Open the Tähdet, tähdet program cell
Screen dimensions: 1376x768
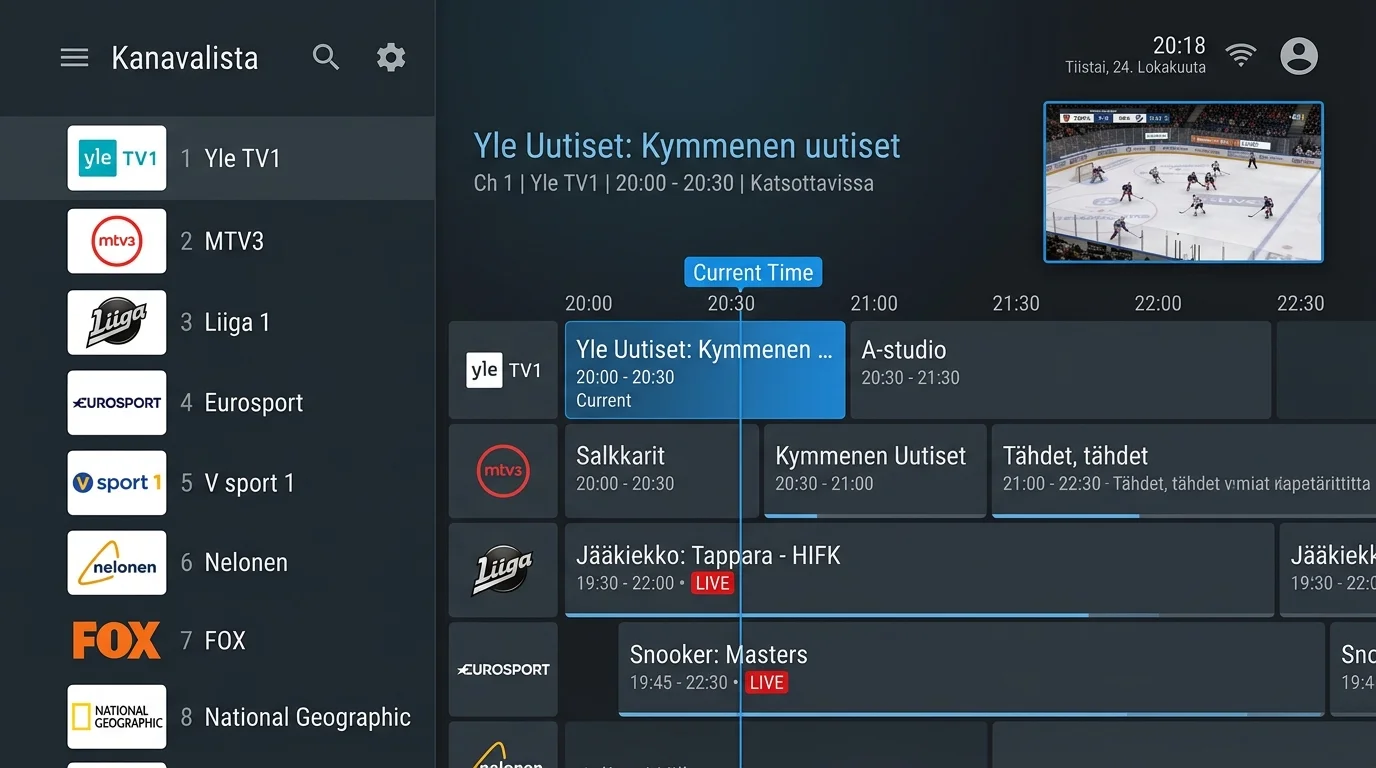1184,470
